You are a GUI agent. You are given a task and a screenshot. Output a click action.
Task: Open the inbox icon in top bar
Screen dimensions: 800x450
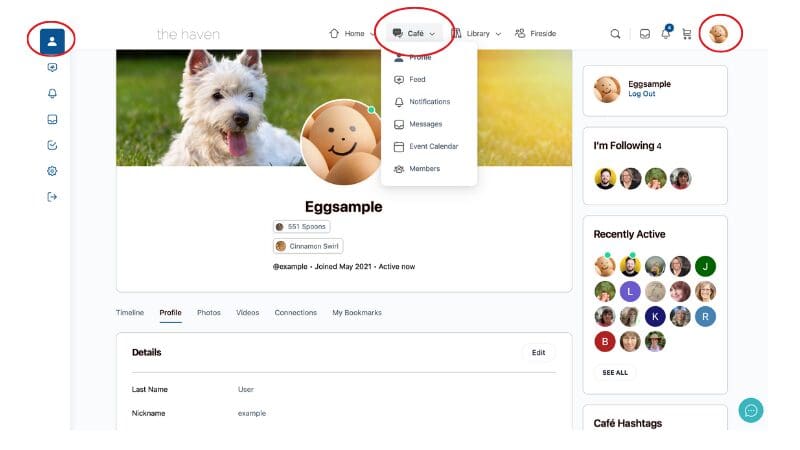[645, 34]
